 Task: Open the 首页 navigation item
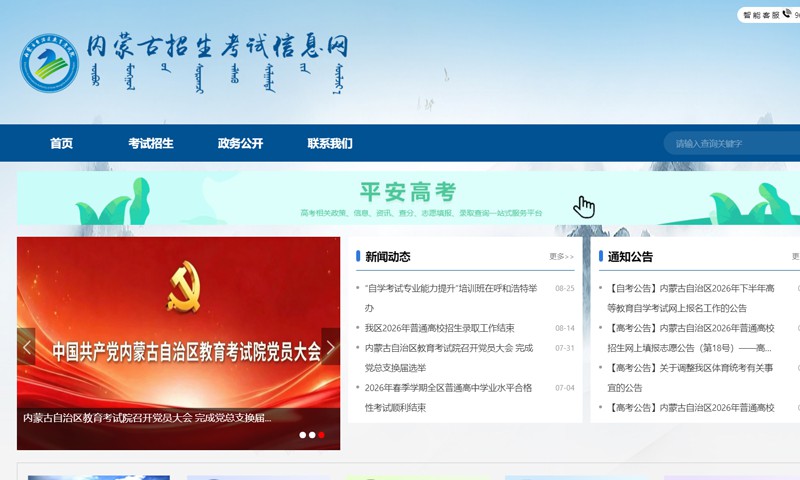61,143
